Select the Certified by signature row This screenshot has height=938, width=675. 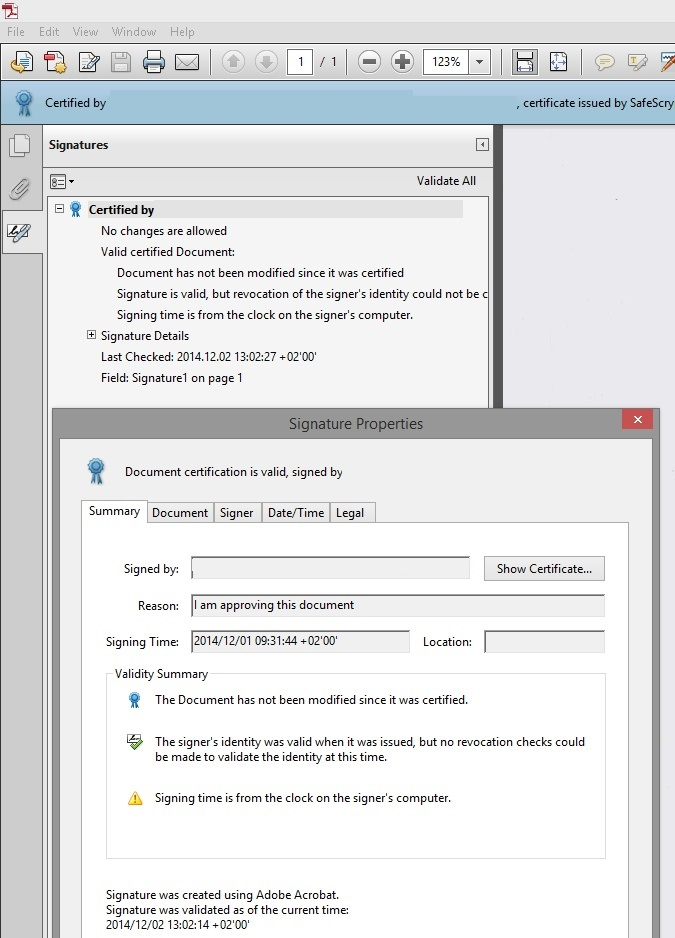(x=275, y=209)
